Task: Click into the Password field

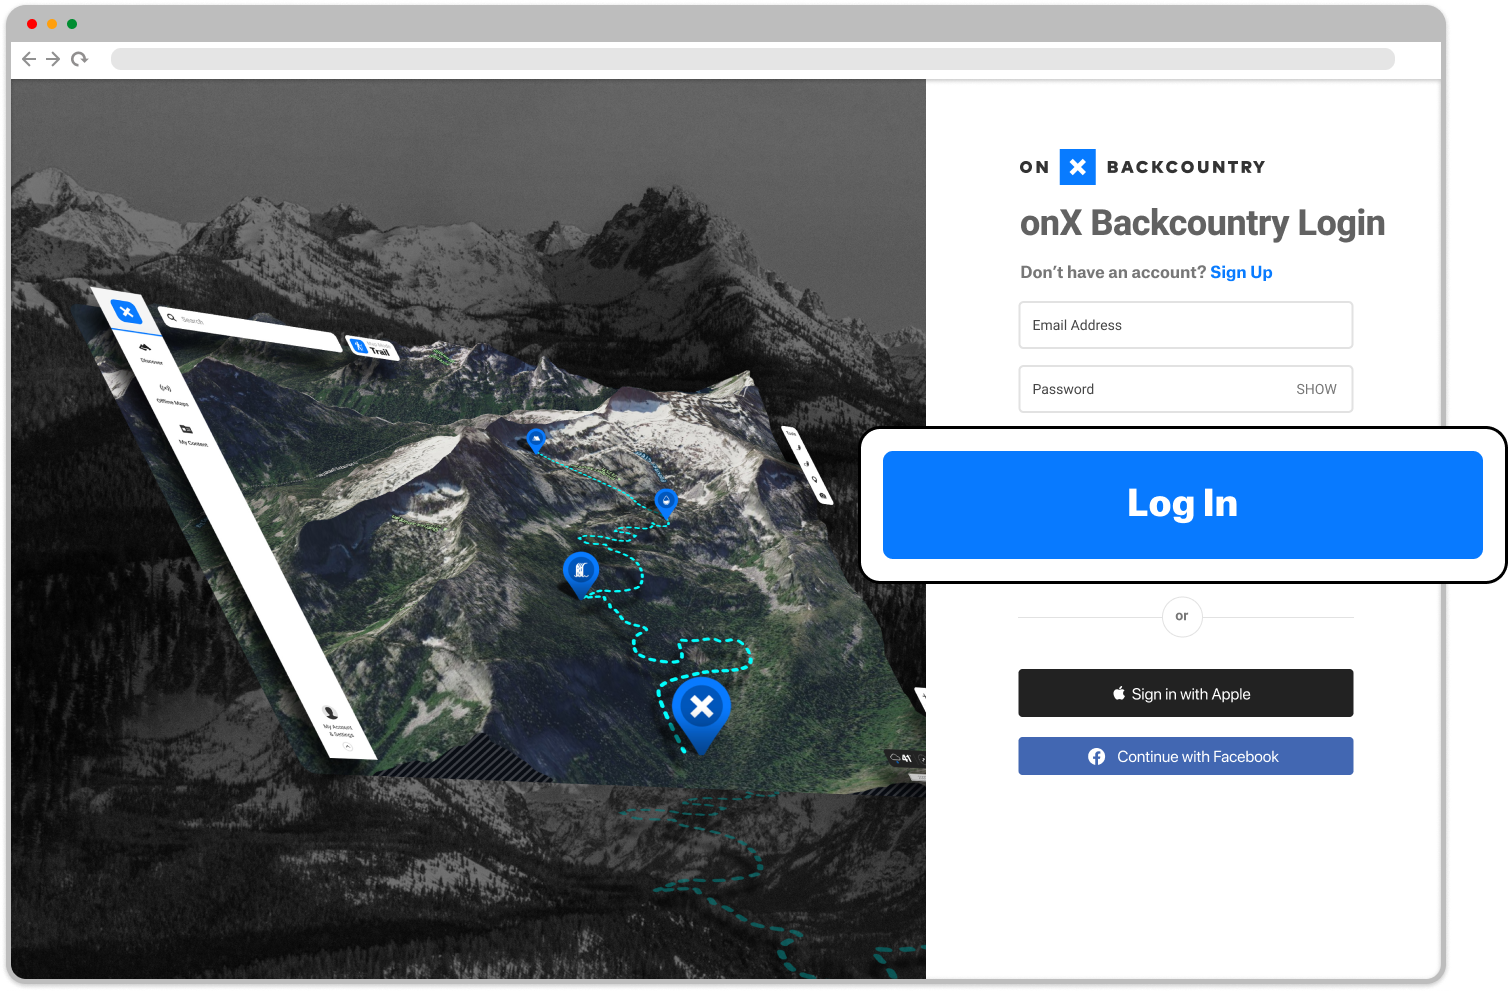Action: (1185, 389)
